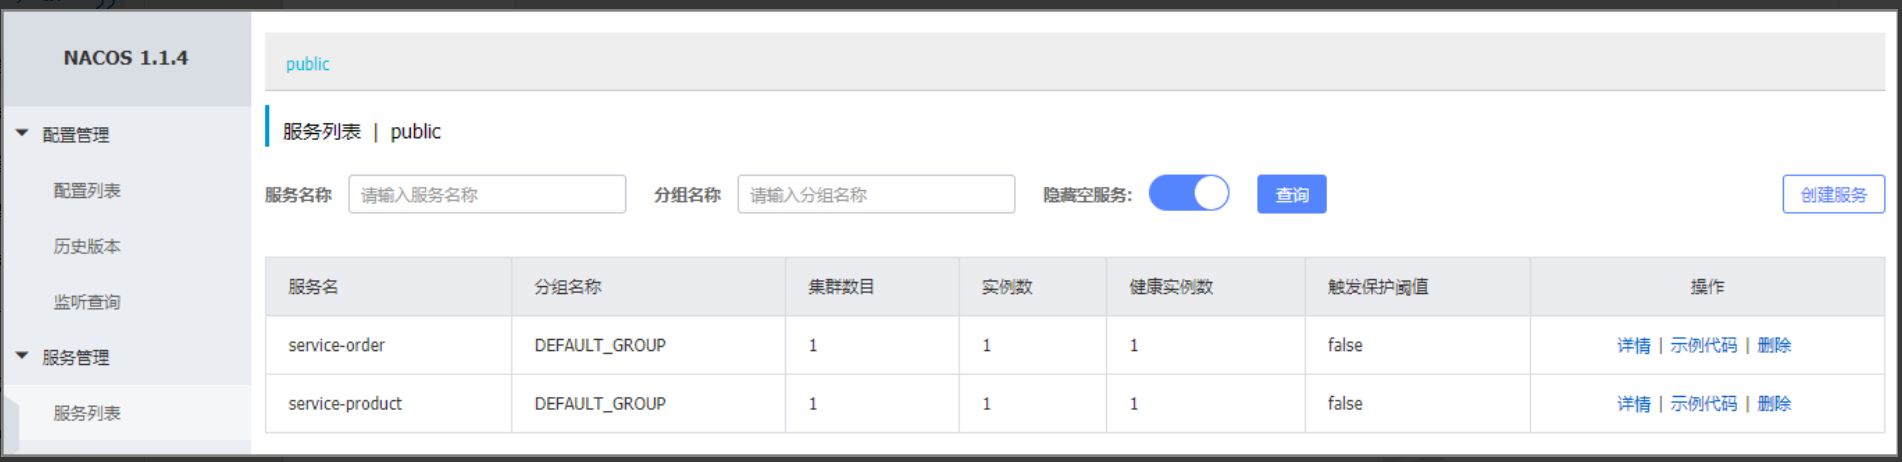
Task: Open 示例代码 for service-product
Action: 1704,404
